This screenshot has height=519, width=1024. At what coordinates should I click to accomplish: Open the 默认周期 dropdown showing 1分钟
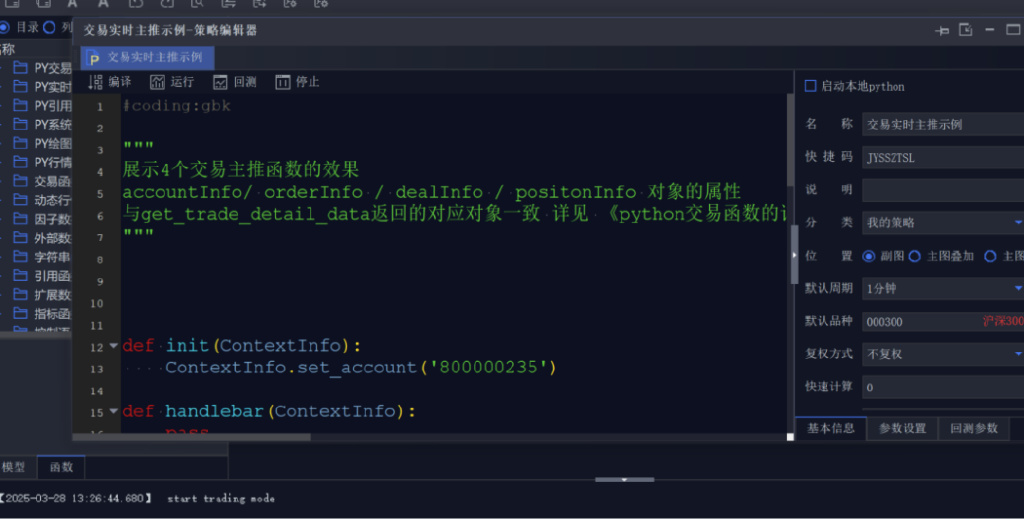pyautogui.click(x=942, y=288)
